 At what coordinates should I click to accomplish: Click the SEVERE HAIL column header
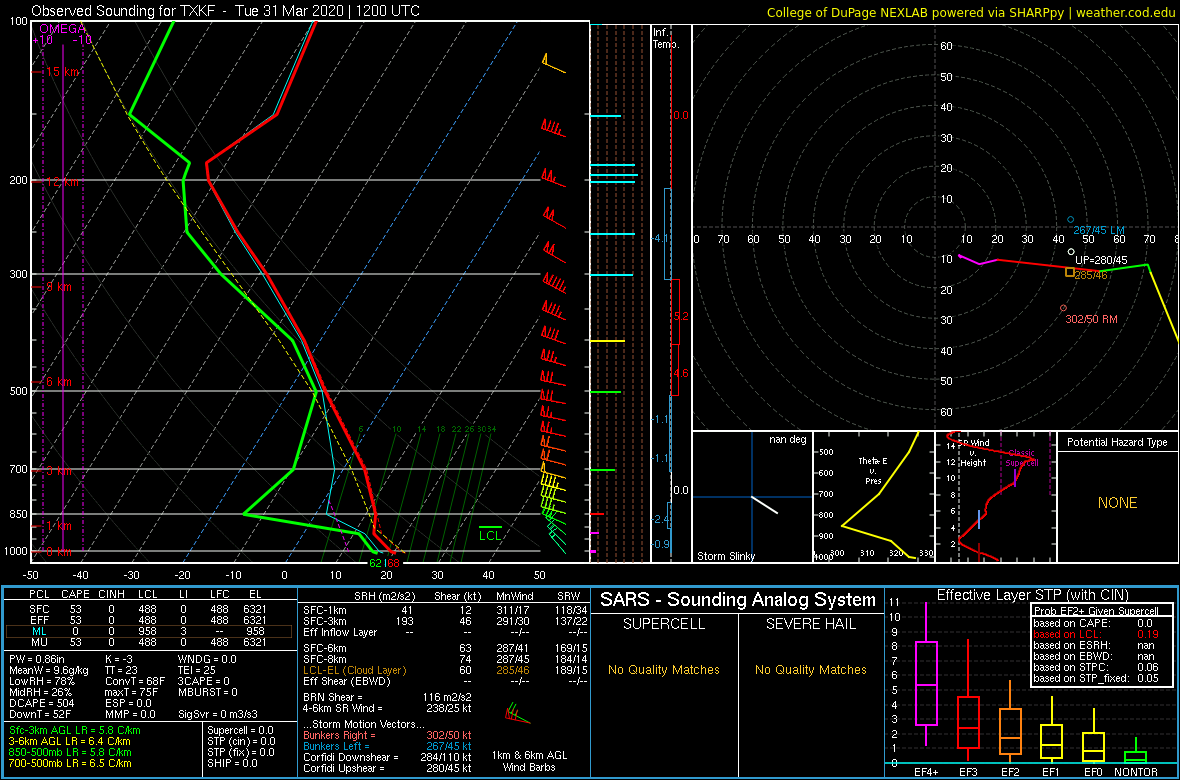click(x=812, y=624)
